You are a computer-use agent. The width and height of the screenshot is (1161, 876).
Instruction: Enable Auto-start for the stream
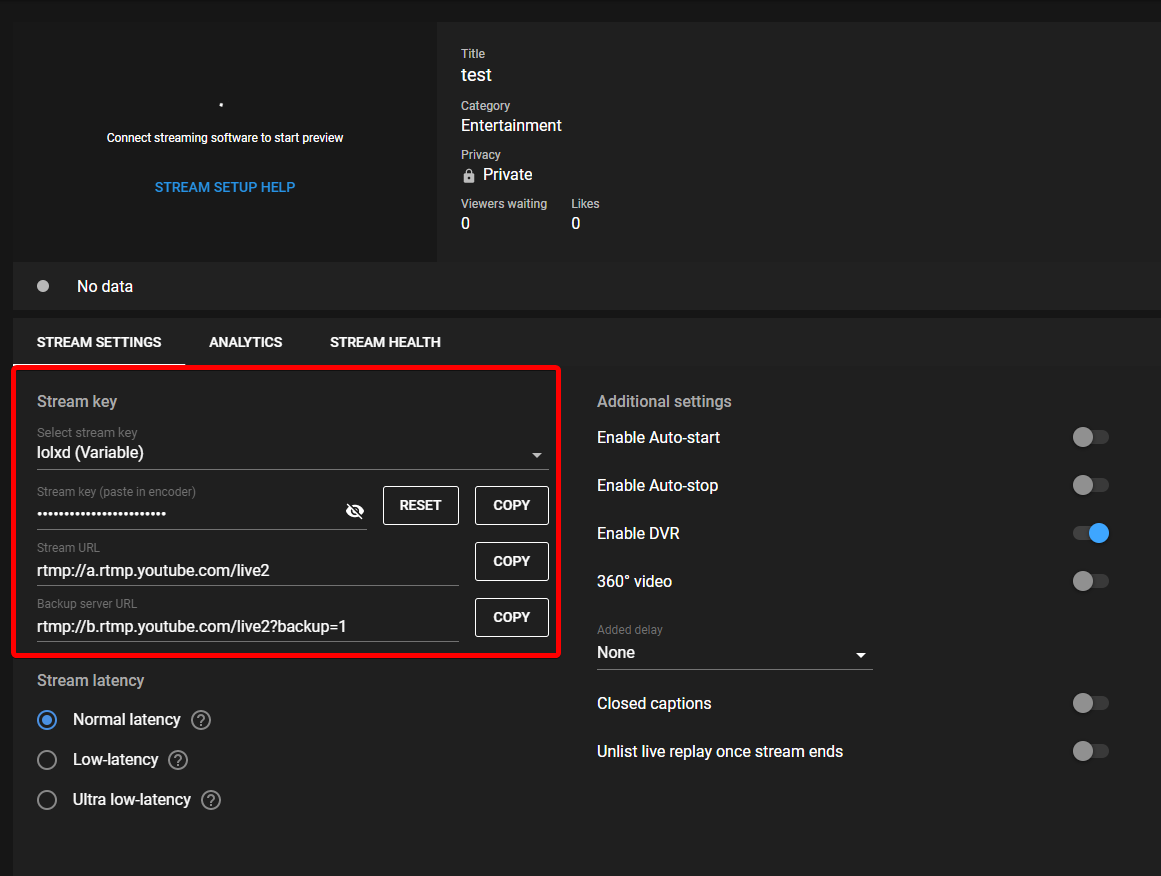point(1090,437)
